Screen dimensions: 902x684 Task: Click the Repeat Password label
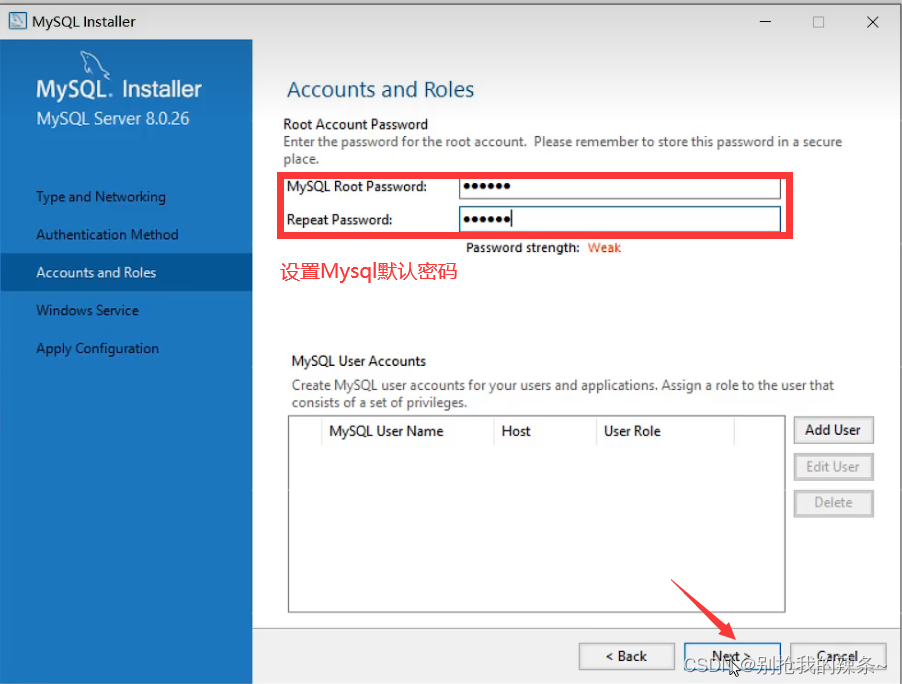tap(339, 220)
